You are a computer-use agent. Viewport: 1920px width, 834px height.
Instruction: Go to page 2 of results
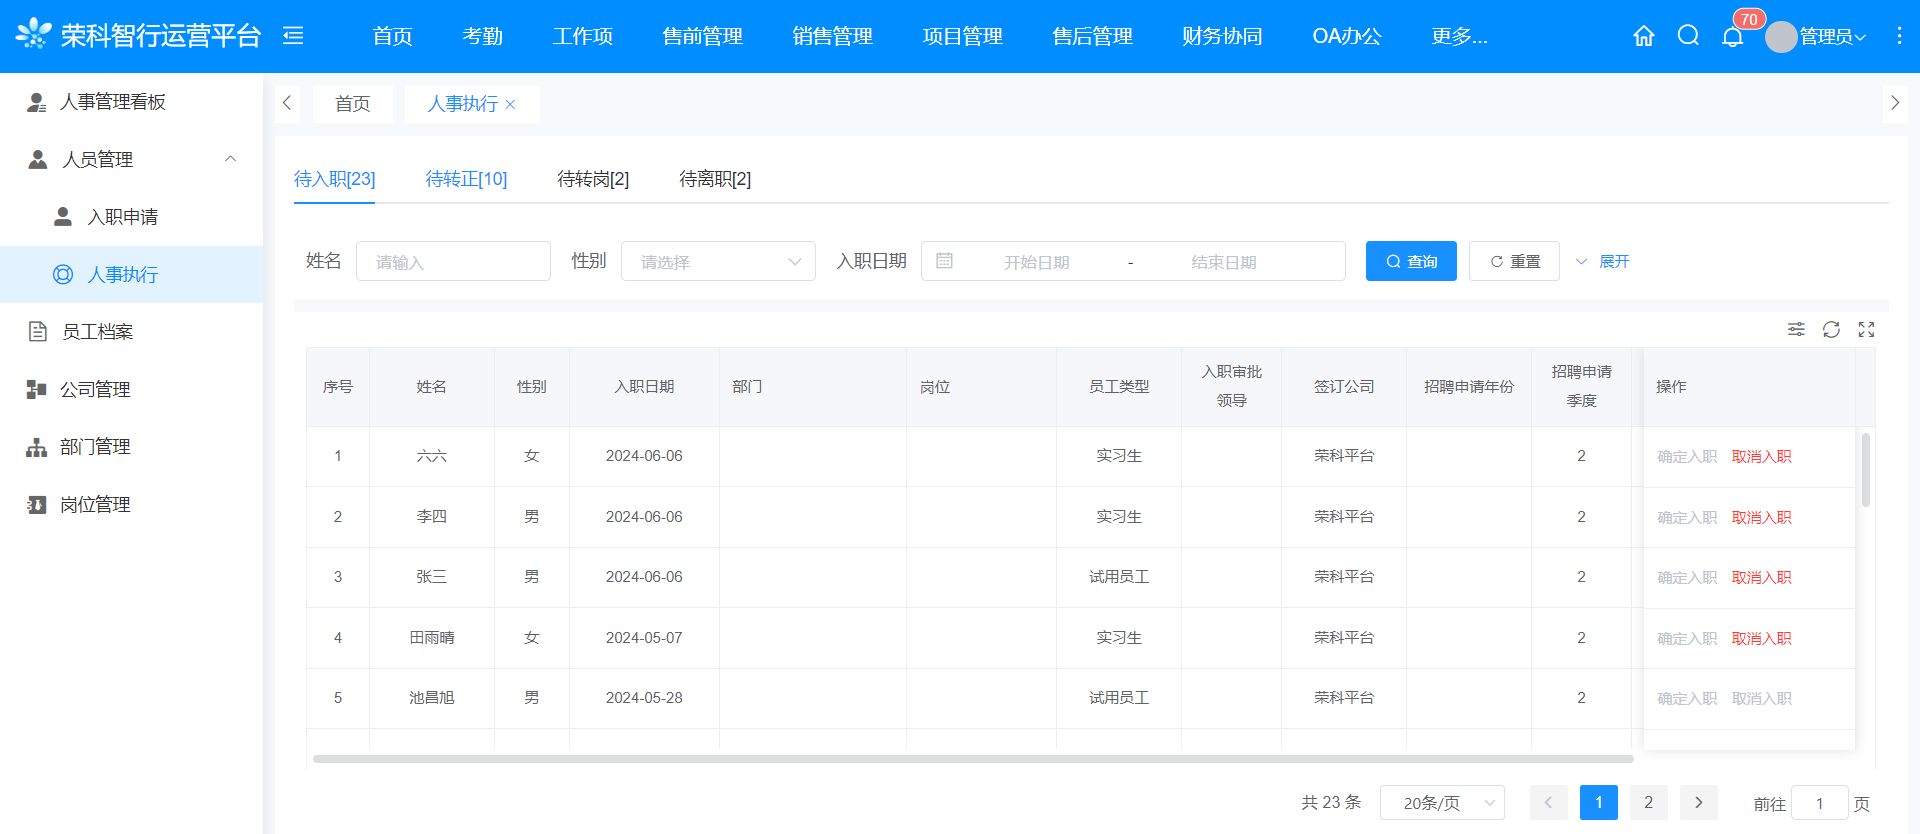point(1648,803)
